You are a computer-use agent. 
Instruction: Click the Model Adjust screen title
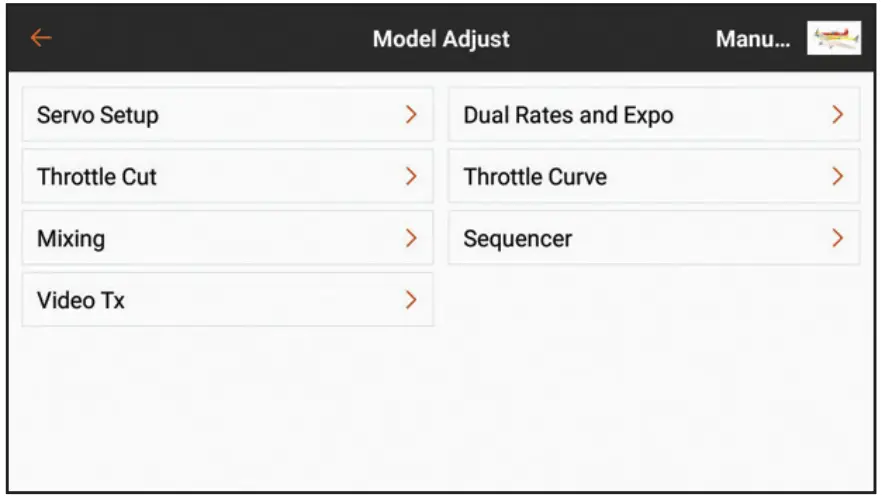click(441, 40)
